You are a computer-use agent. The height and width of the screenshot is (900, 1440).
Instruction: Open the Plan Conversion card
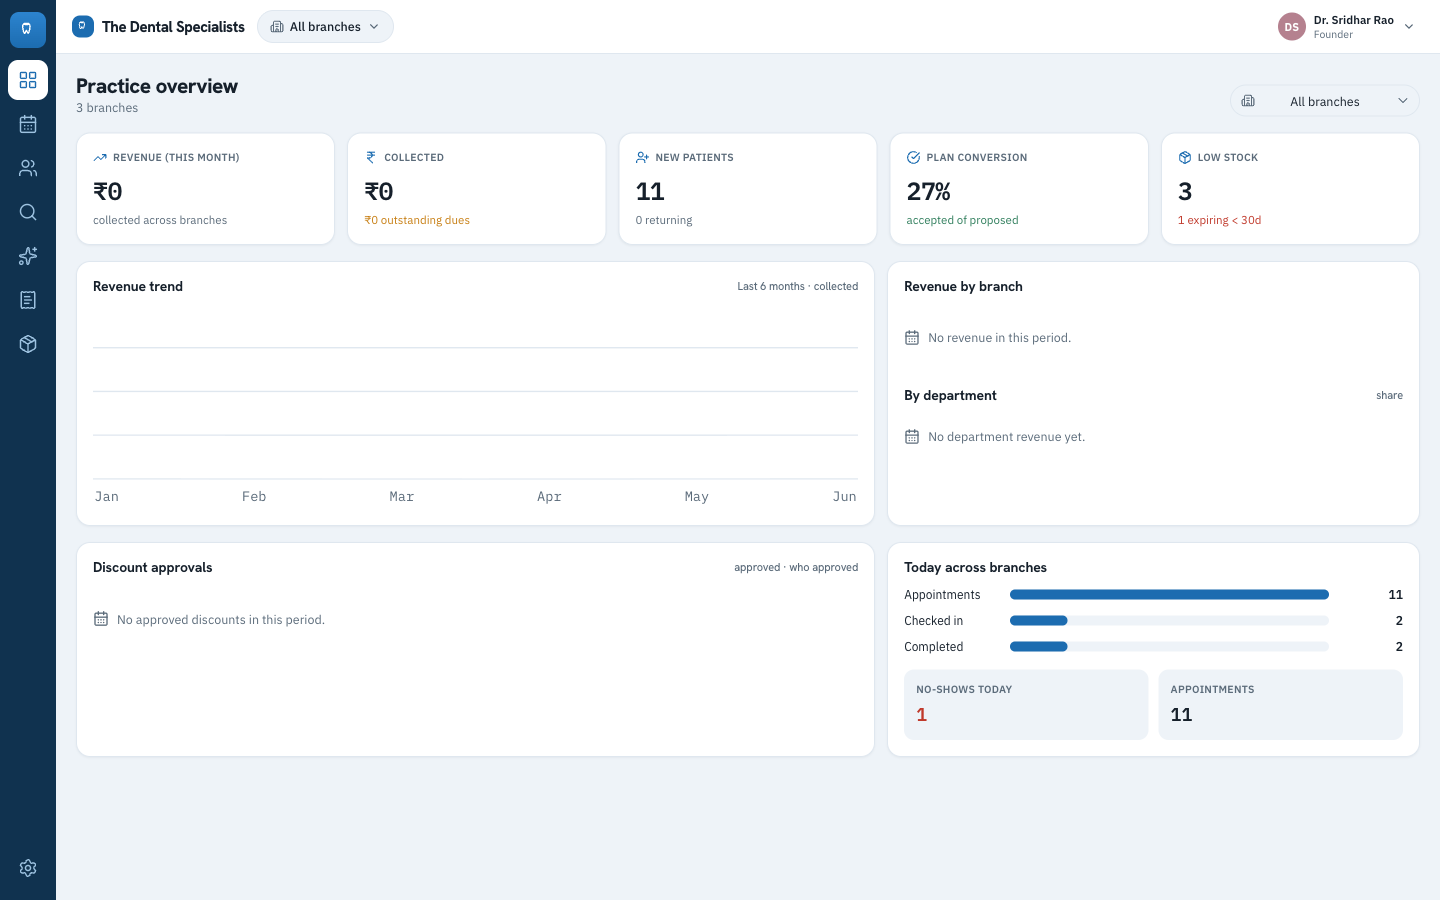(1019, 189)
